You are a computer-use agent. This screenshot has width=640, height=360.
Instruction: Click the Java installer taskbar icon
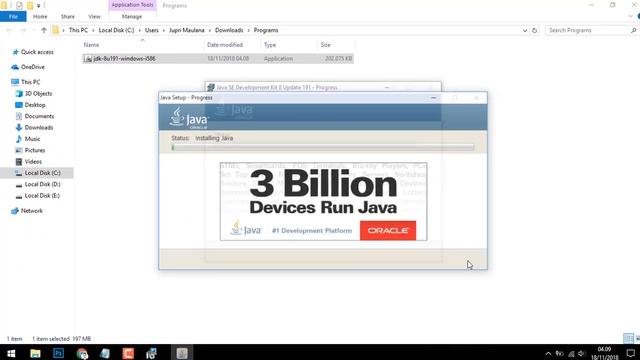[182, 353]
